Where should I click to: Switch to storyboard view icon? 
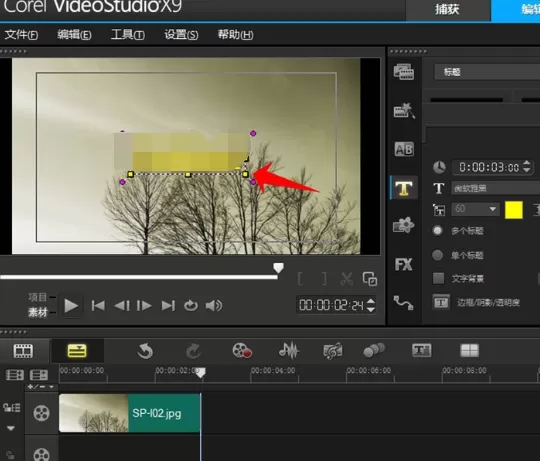click(23, 351)
